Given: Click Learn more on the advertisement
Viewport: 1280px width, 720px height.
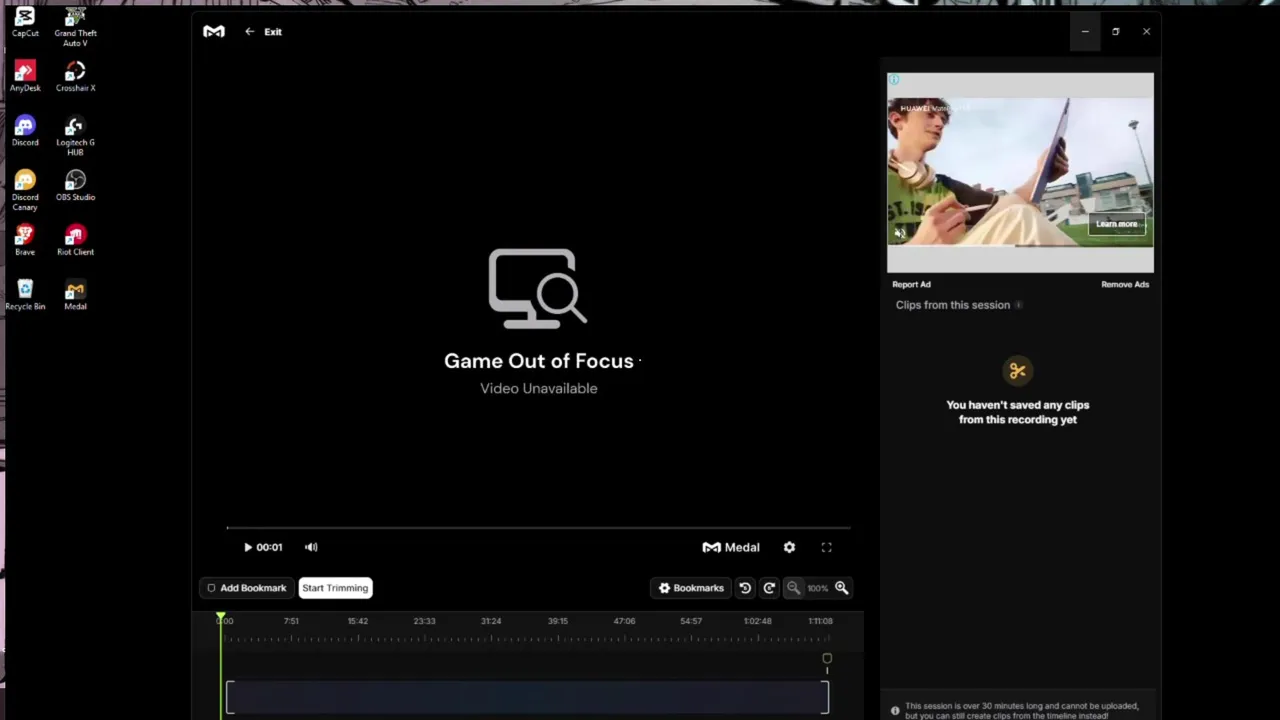Looking at the screenshot, I should (1116, 224).
